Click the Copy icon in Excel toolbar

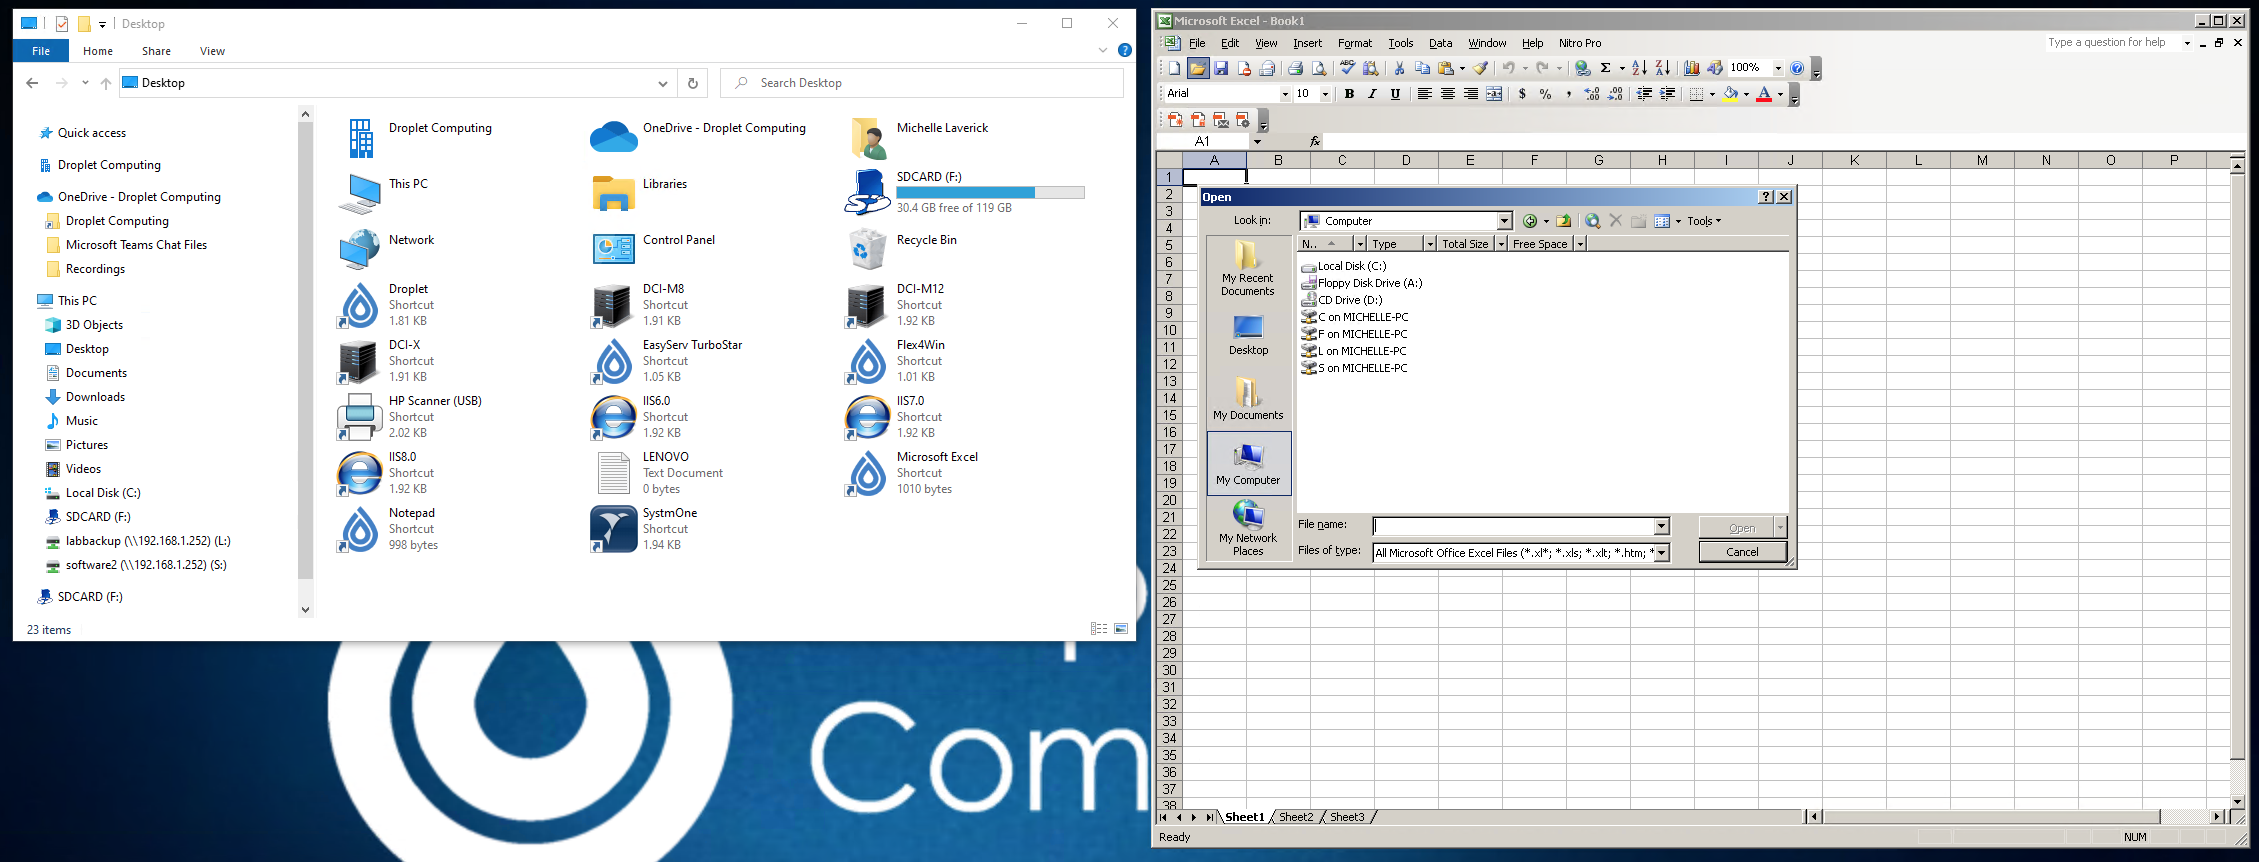1422,68
